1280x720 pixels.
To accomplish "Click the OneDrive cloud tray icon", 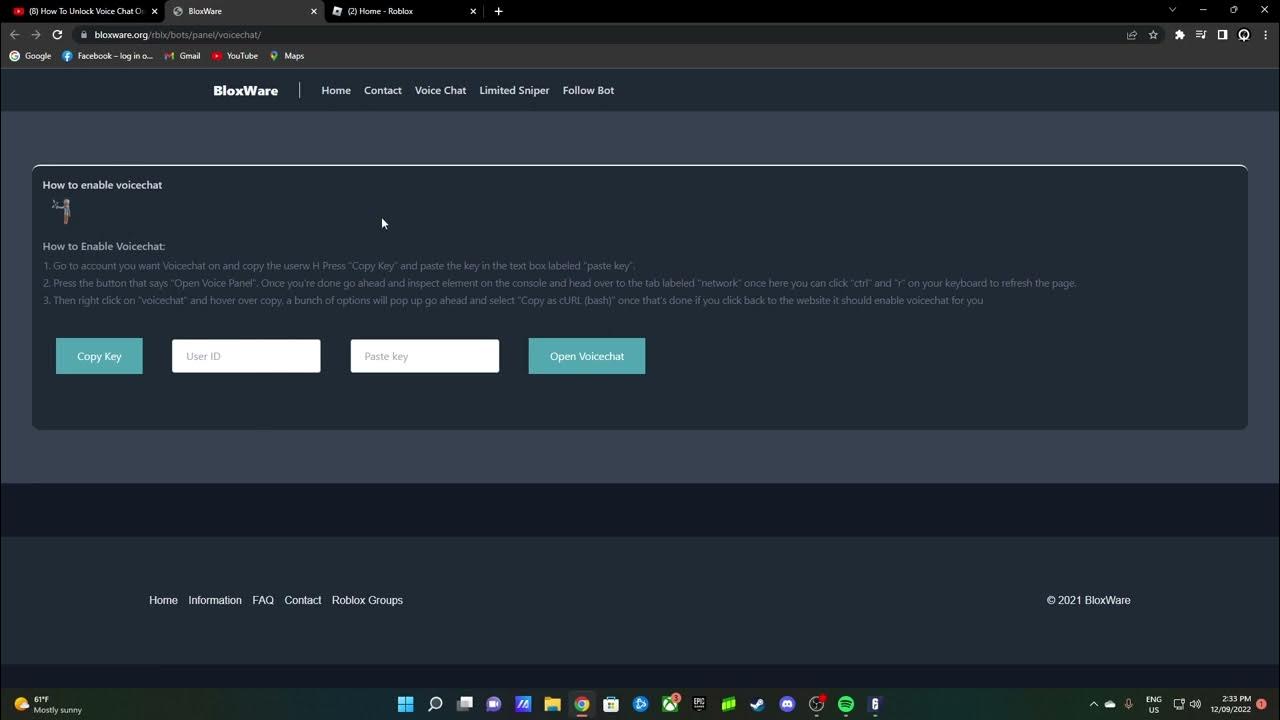I will pyautogui.click(x=1110, y=704).
